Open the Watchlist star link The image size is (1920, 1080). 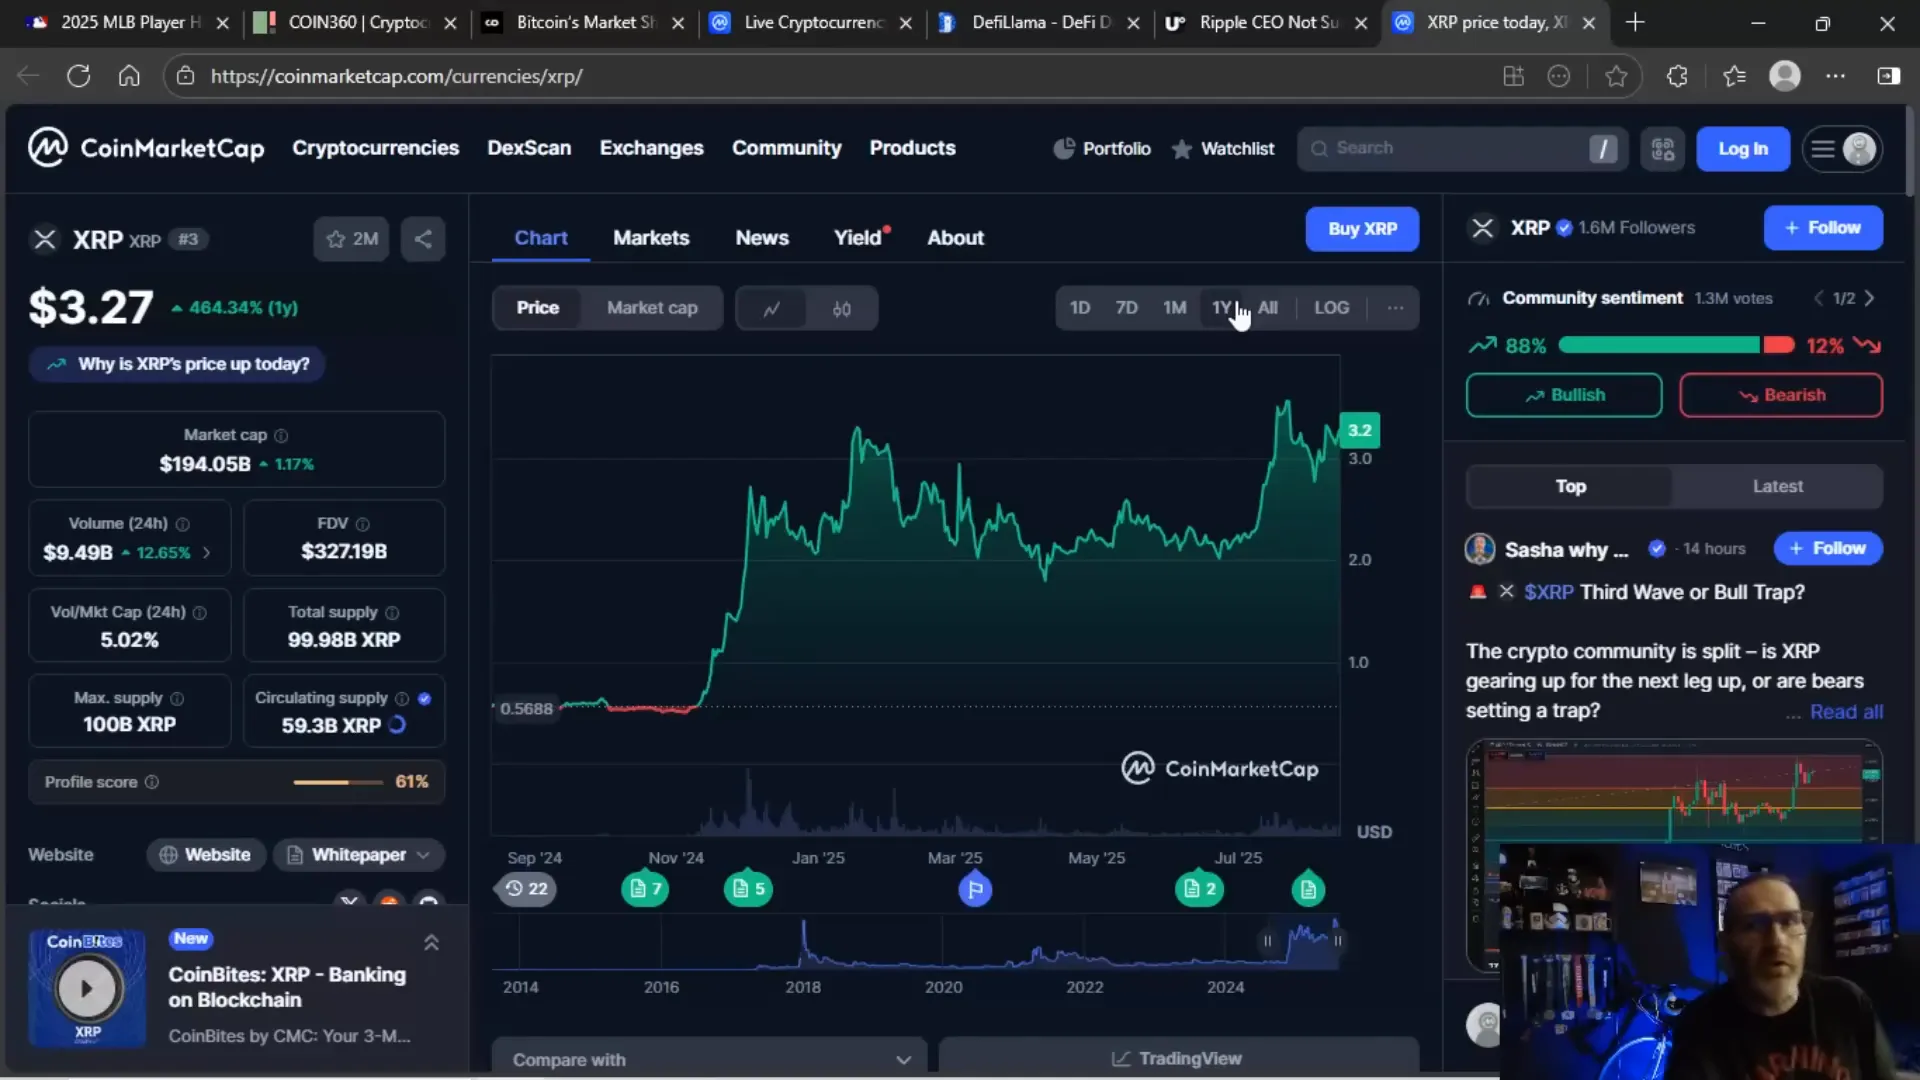pyautogui.click(x=1223, y=149)
